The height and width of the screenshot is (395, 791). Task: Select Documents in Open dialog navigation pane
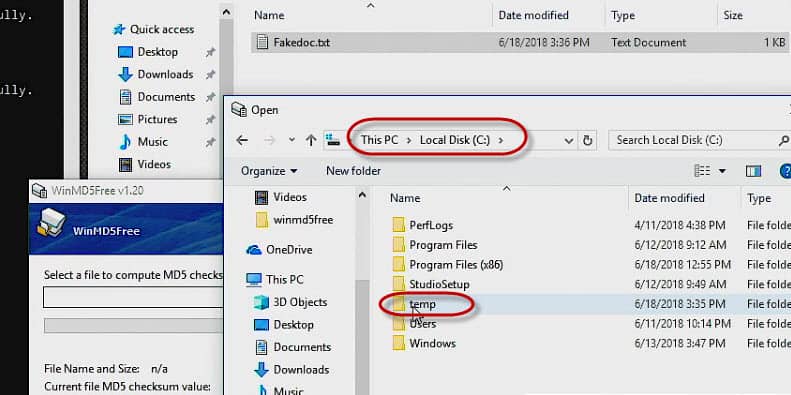tap(302, 347)
